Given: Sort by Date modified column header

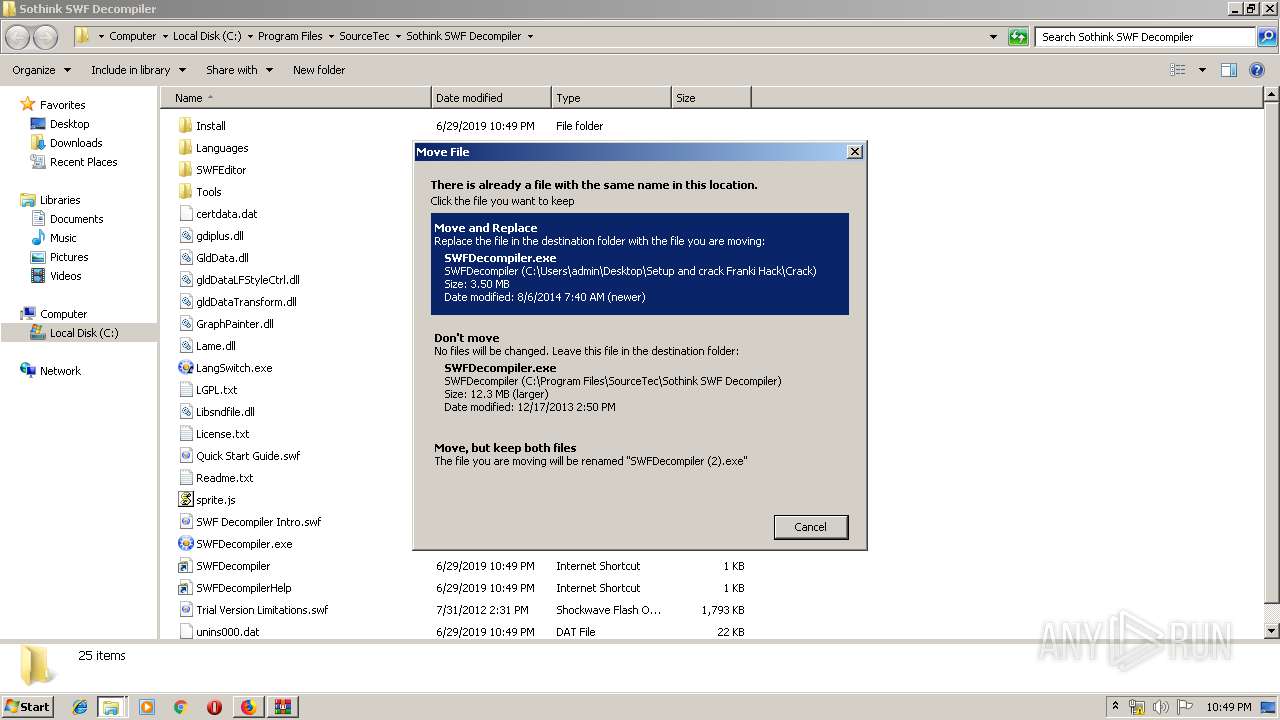Looking at the screenshot, I should pyautogui.click(x=491, y=98).
